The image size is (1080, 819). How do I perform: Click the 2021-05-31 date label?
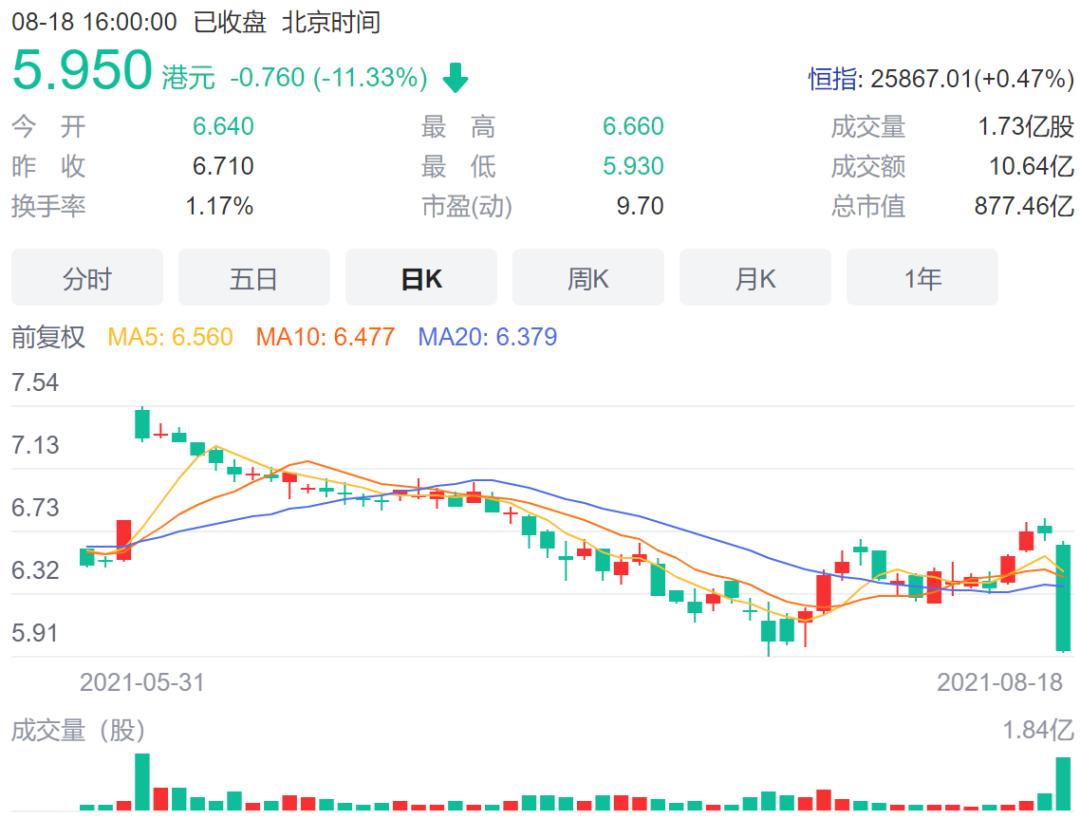tap(141, 683)
